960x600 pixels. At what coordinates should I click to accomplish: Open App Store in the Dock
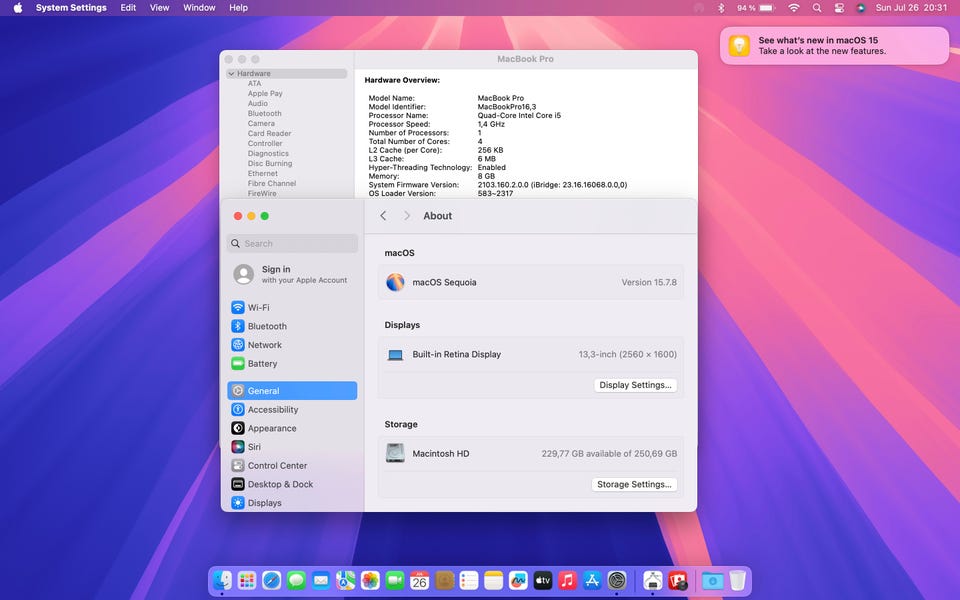[x=592, y=580]
